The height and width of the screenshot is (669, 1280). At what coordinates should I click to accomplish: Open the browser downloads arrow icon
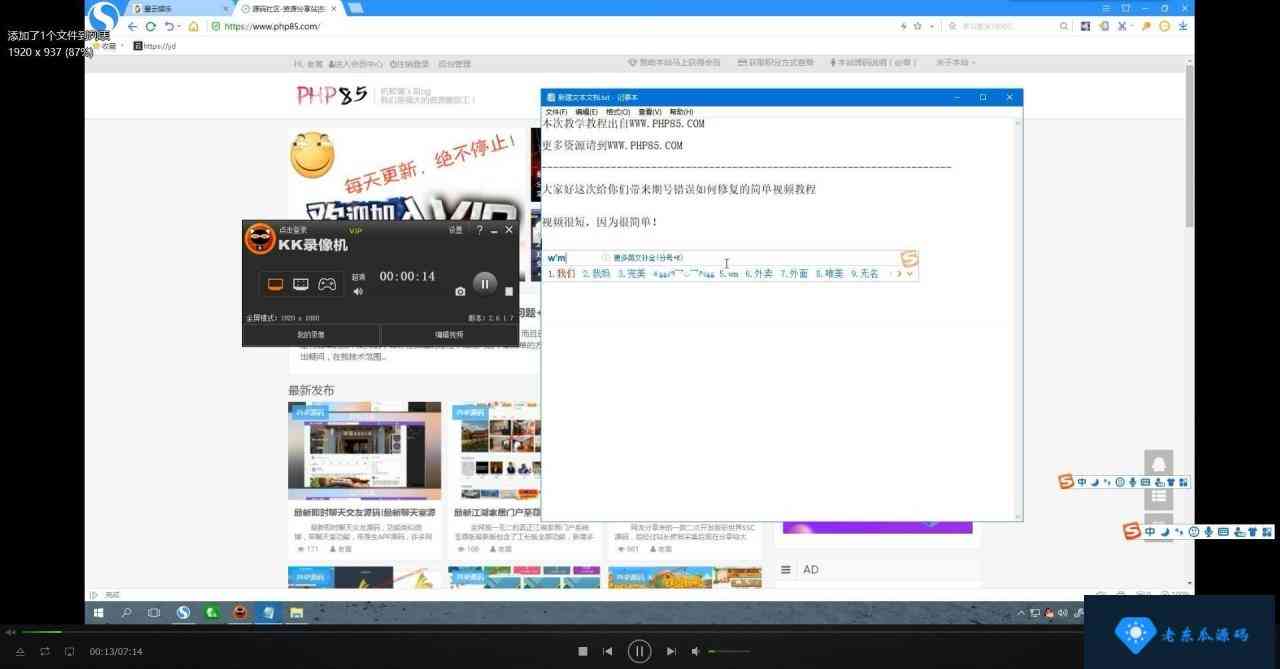click(x=1183, y=26)
